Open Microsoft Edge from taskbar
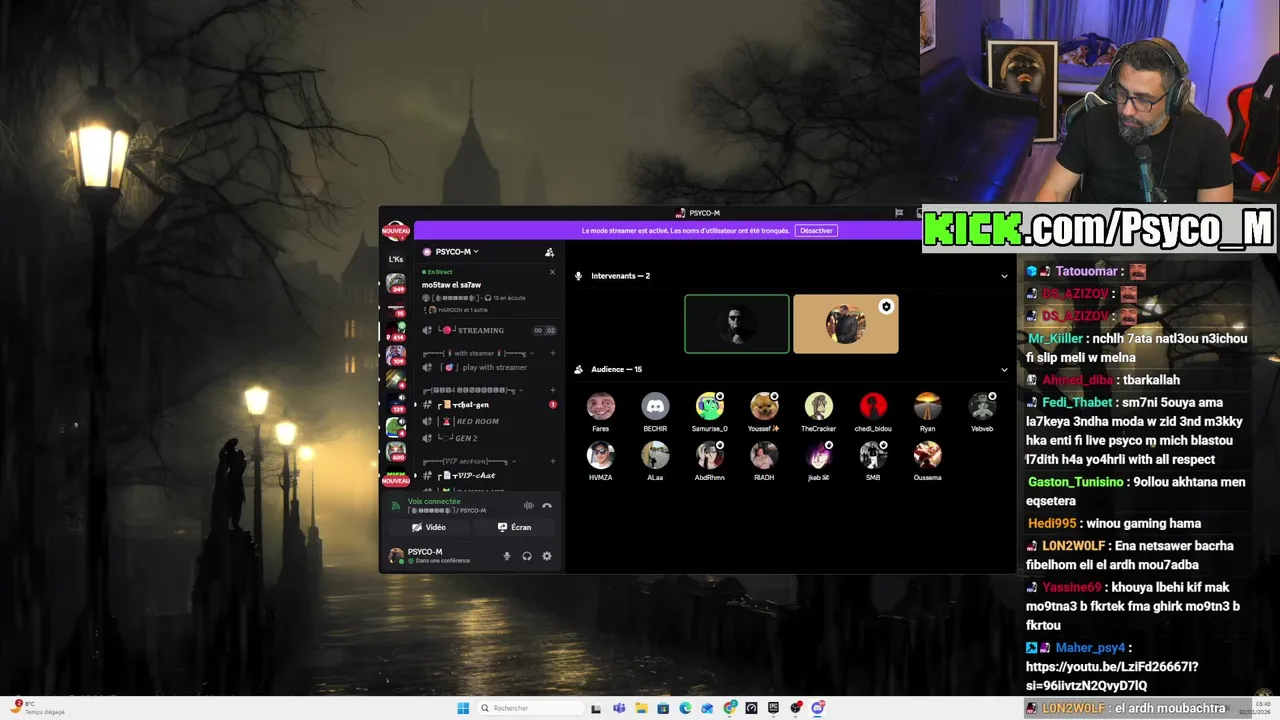1280x720 pixels. (685, 708)
